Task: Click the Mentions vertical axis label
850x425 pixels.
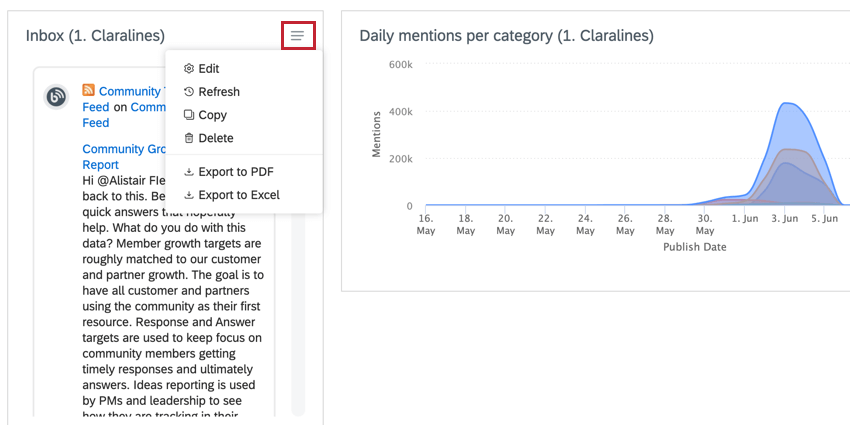Action: (377, 134)
